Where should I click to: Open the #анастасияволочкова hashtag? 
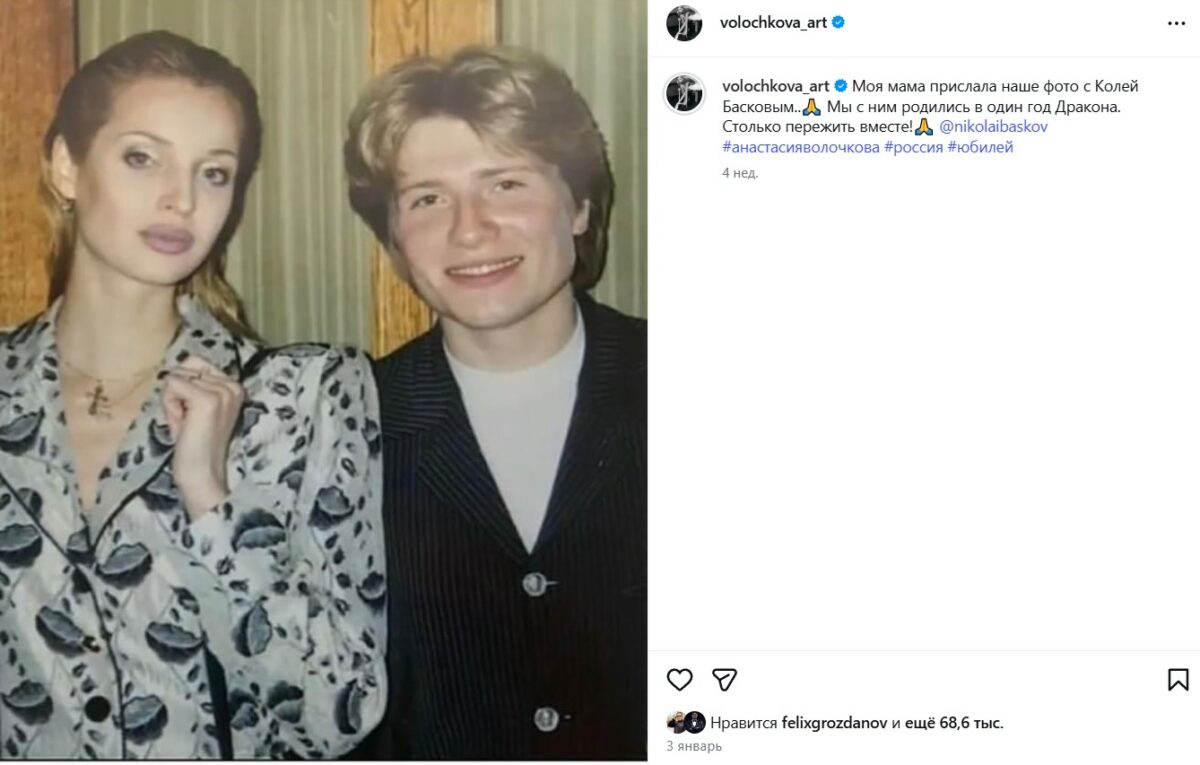(x=800, y=147)
